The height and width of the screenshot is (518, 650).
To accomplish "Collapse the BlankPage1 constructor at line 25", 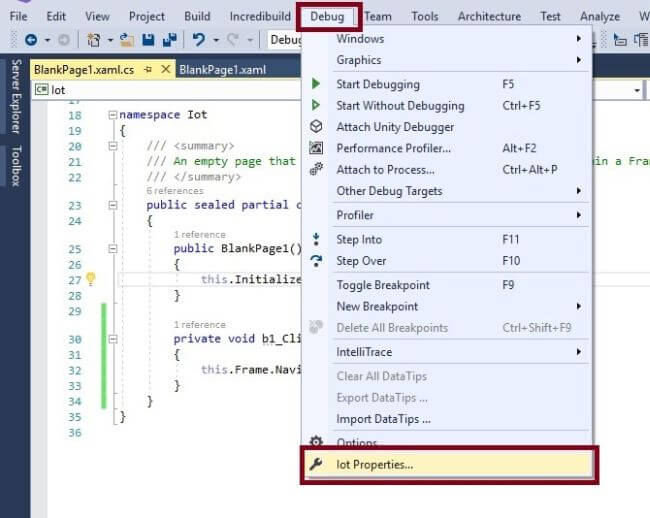I will tap(112, 249).
